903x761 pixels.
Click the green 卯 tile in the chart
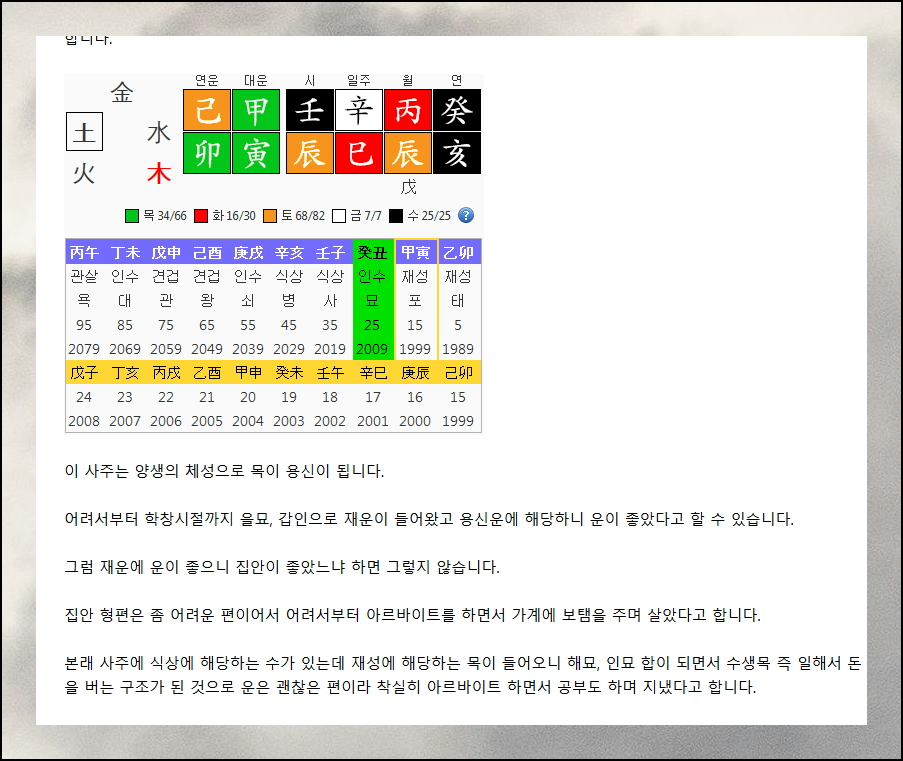pyautogui.click(x=207, y=153)
